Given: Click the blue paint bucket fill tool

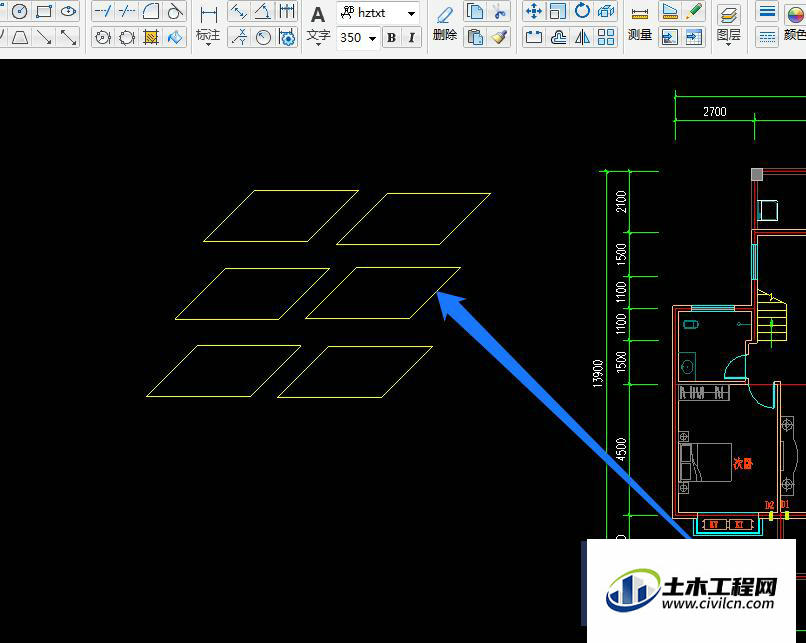Looking at the screenshot, I should point(175,37).
